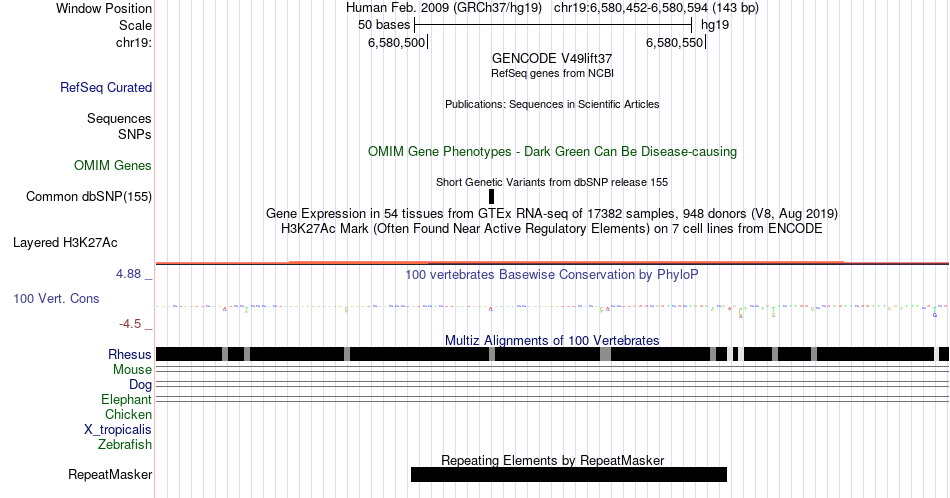Click the chr19:6,580,452-6,580,594 position text

coord(656,8)
